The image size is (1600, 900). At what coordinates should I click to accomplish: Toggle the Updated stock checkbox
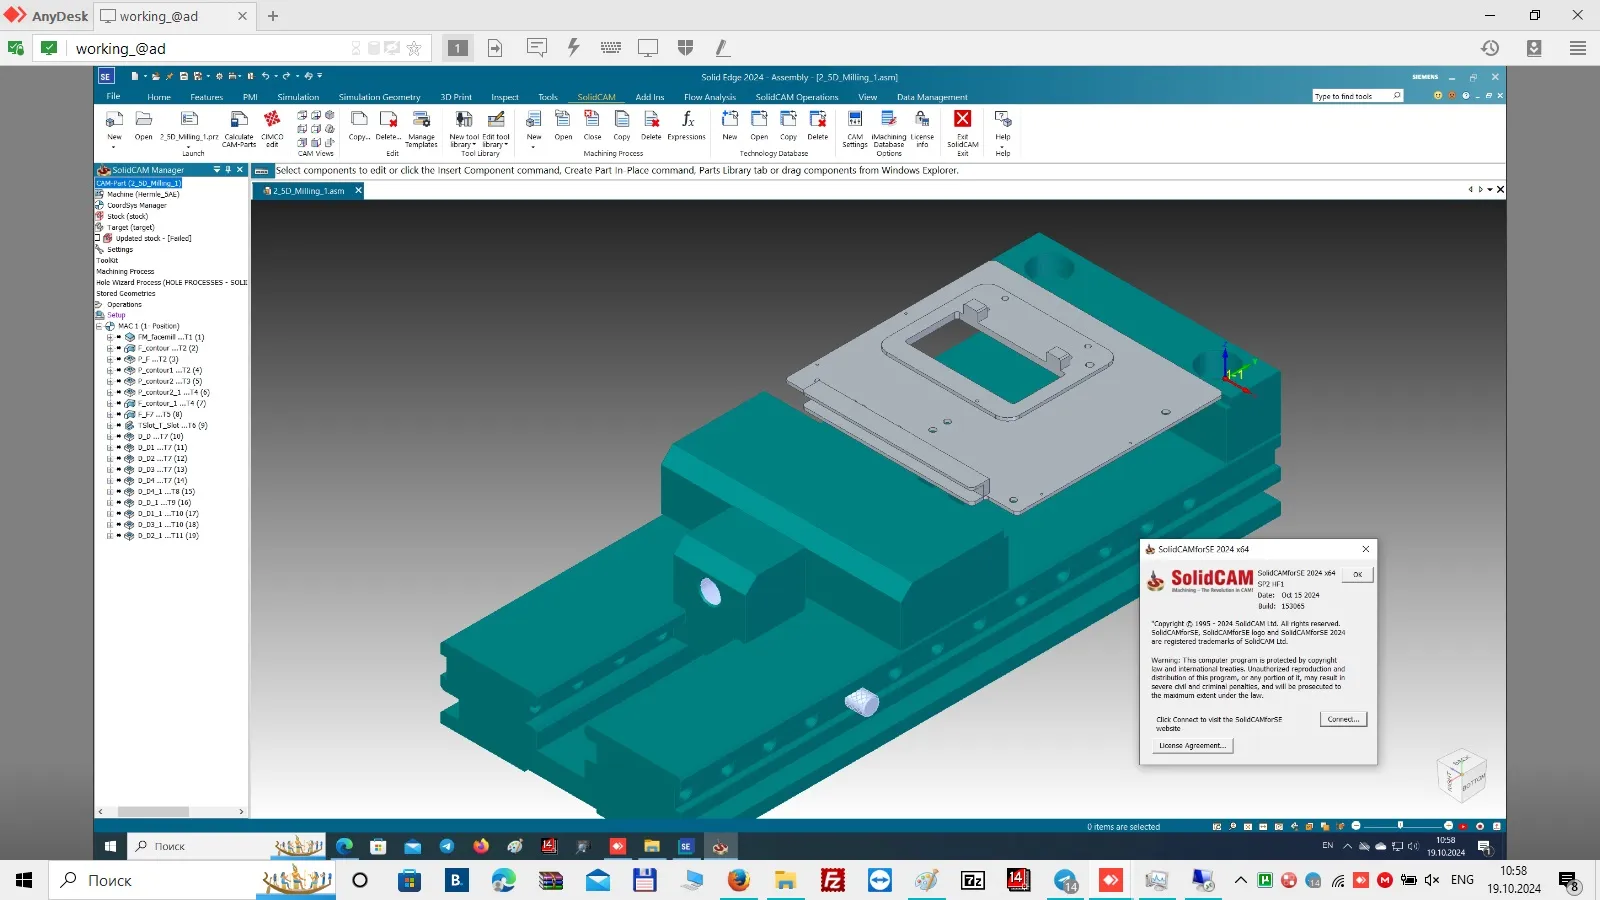pos(97,238)
